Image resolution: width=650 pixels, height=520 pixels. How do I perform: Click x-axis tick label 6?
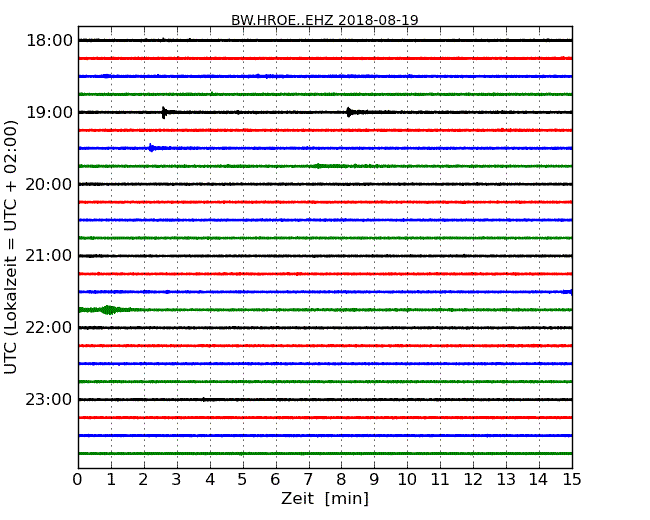point(275,480)
